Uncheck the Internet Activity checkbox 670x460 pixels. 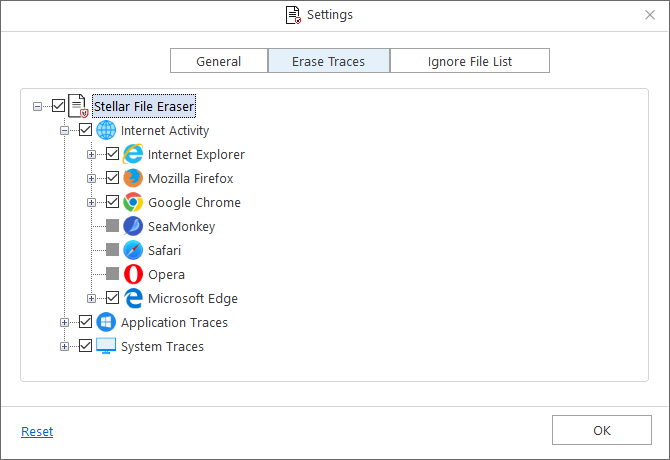[85, 130]
